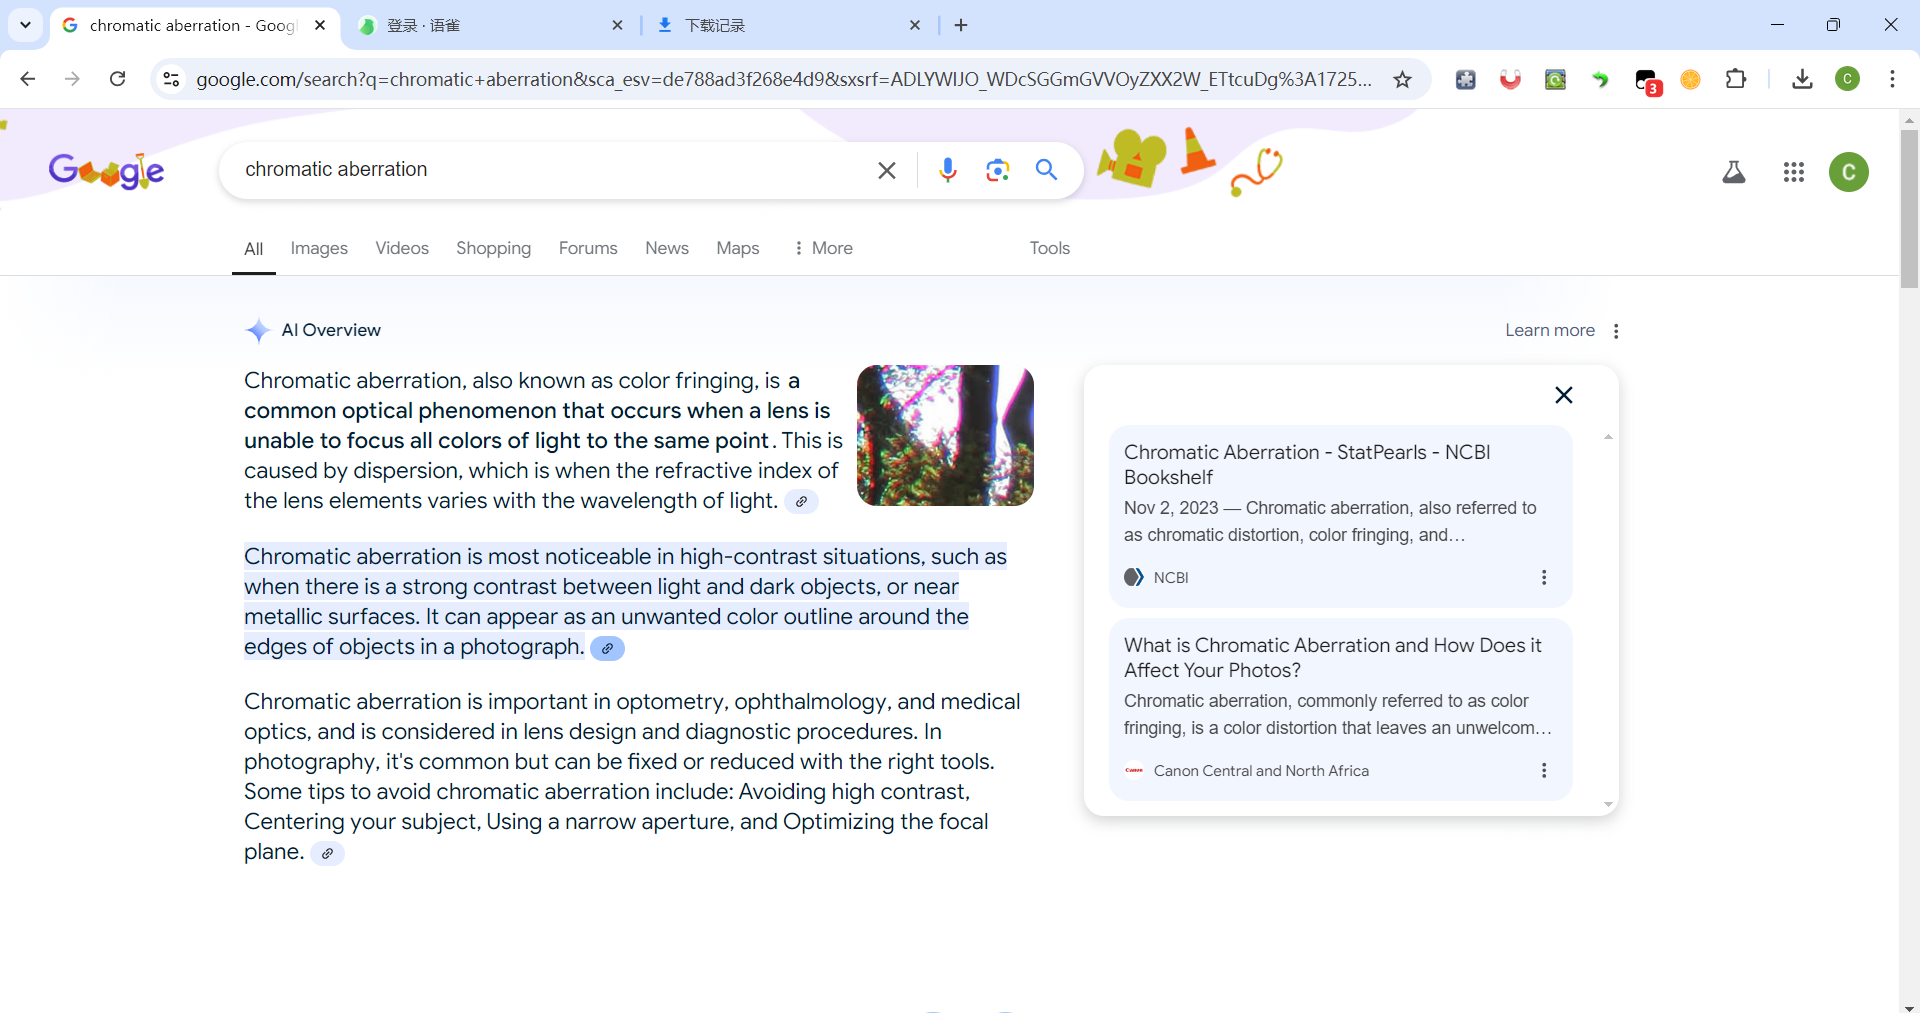Open the Forums results tab
This screenshot has height=1013, width=1920.
point(588,248)
